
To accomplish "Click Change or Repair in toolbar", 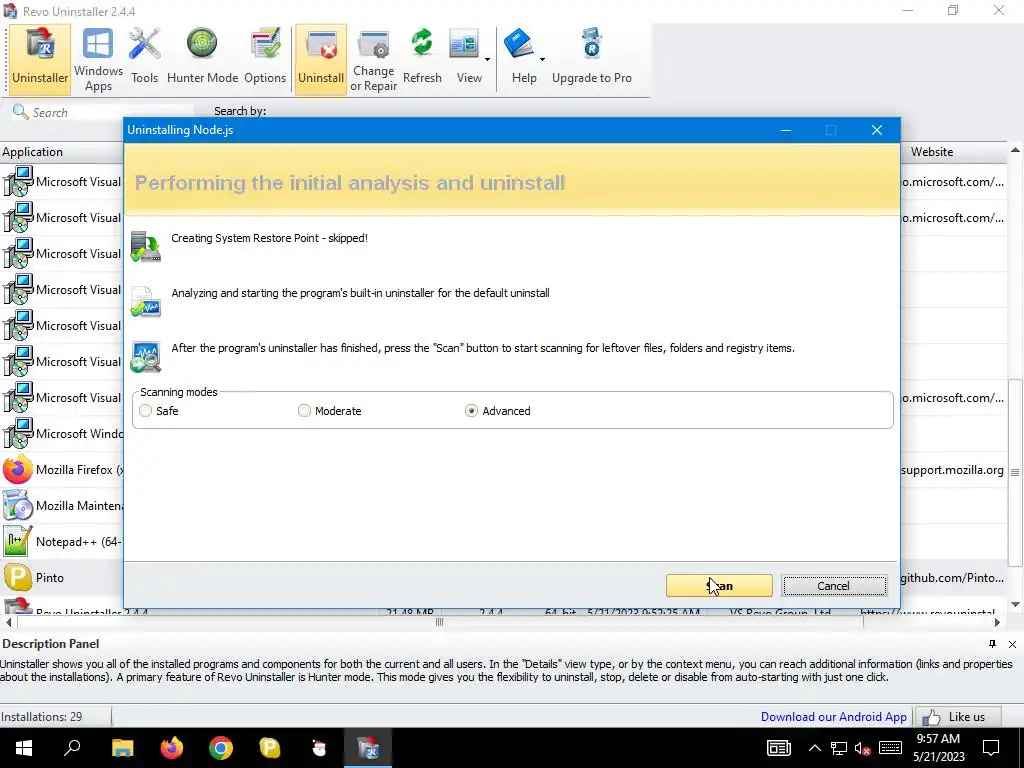I will (x=374, y=59).
